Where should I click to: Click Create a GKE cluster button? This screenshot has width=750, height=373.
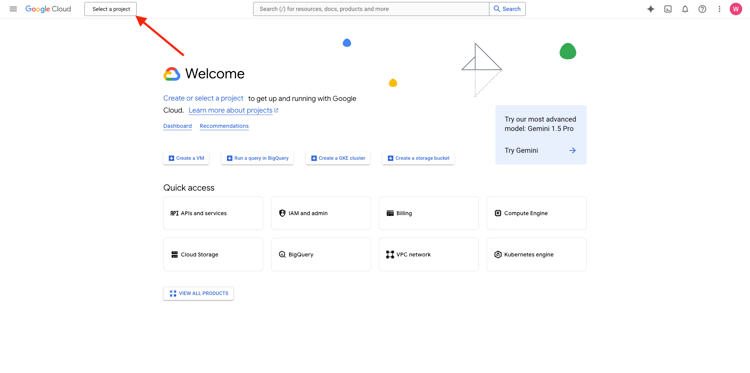(338, 158)
